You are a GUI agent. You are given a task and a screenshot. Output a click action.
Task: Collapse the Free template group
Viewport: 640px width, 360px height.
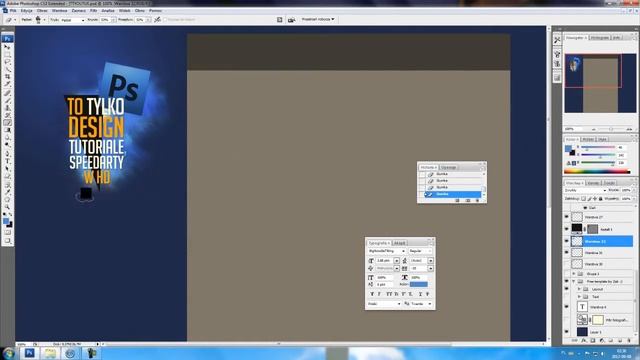574,282
